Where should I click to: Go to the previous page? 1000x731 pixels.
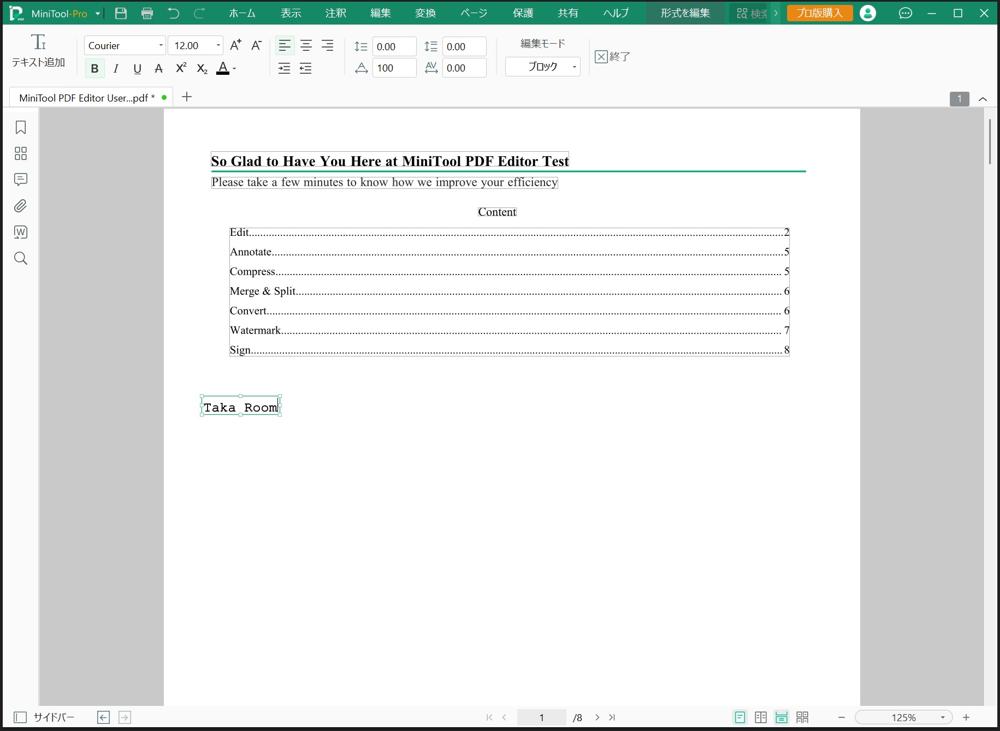pyautogui.click(x=504, y=718)
